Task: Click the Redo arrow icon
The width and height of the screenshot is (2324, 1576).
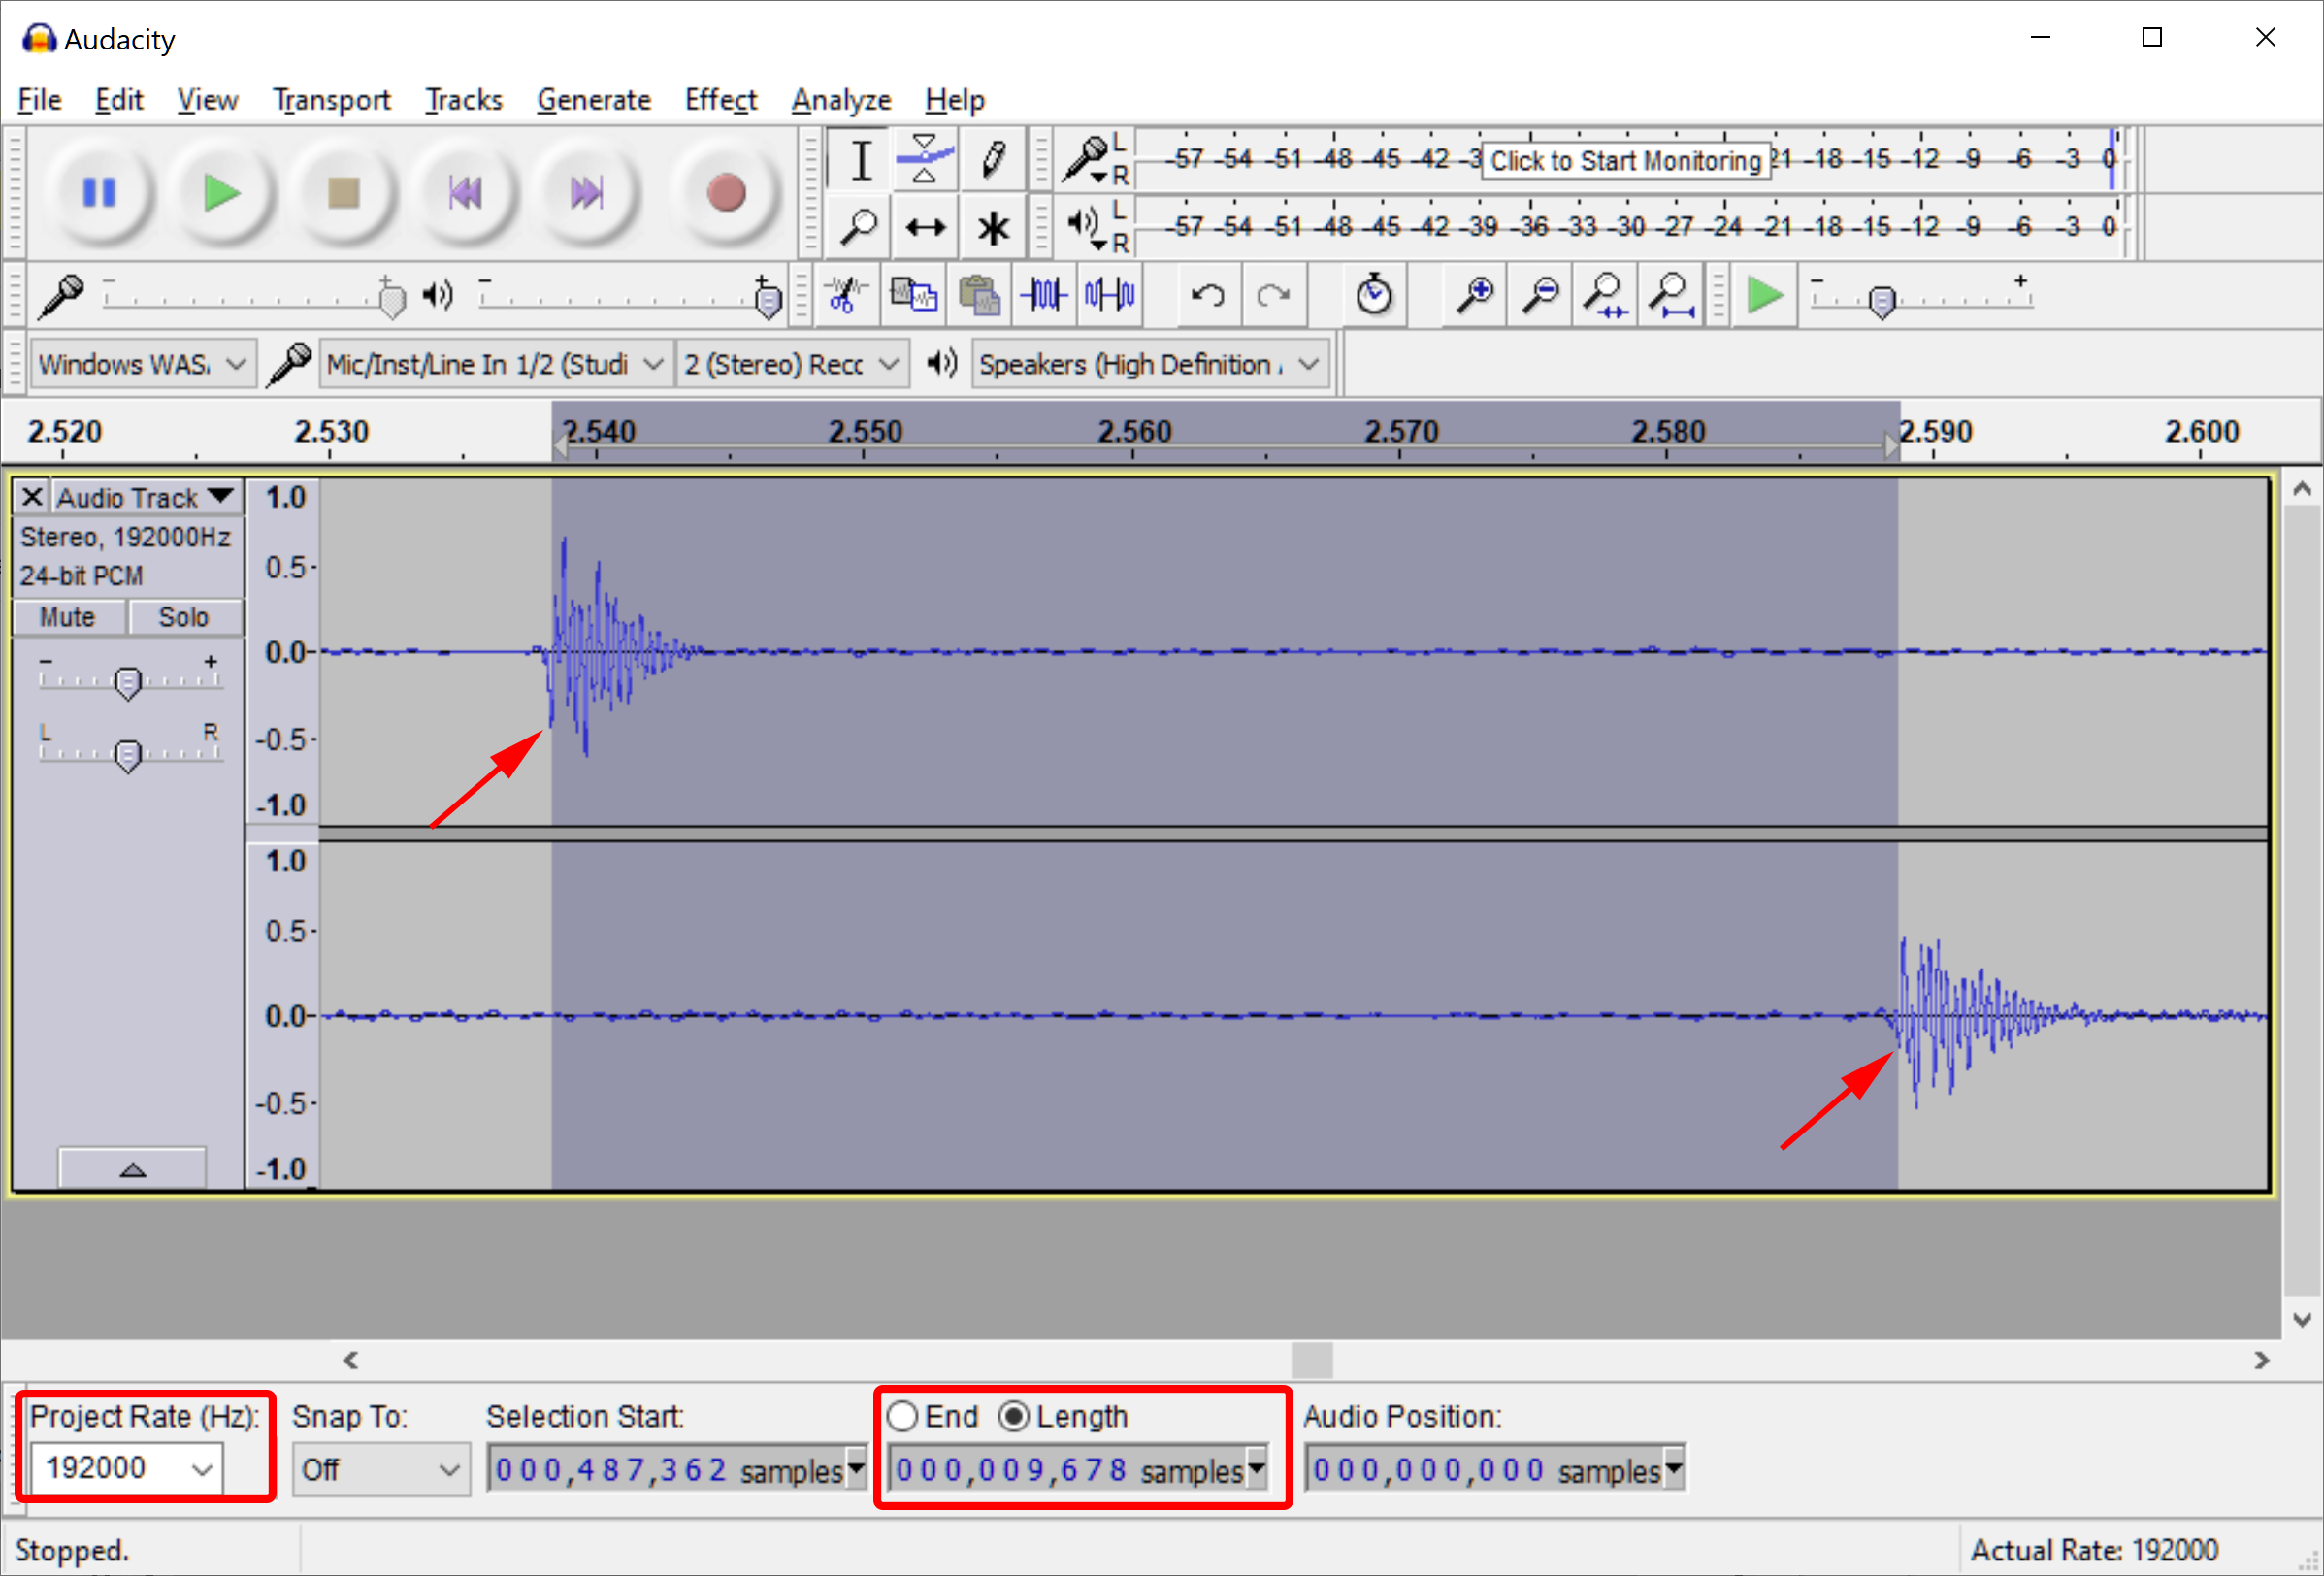Action: tap(1273, 295)
